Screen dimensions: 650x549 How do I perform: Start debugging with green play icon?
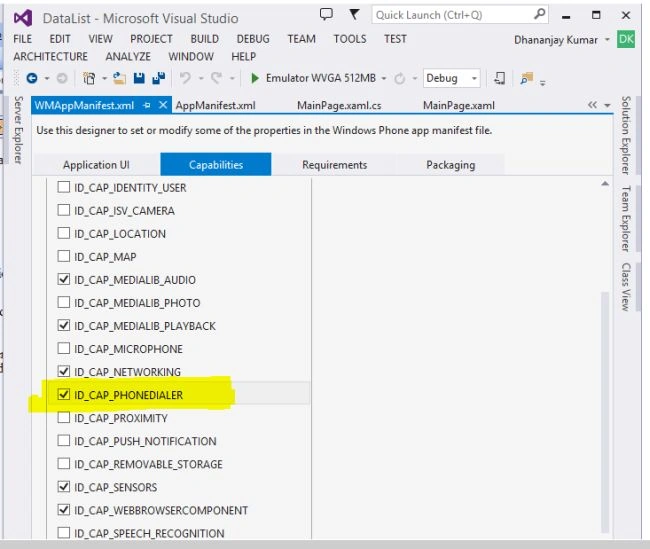(255, 78)
